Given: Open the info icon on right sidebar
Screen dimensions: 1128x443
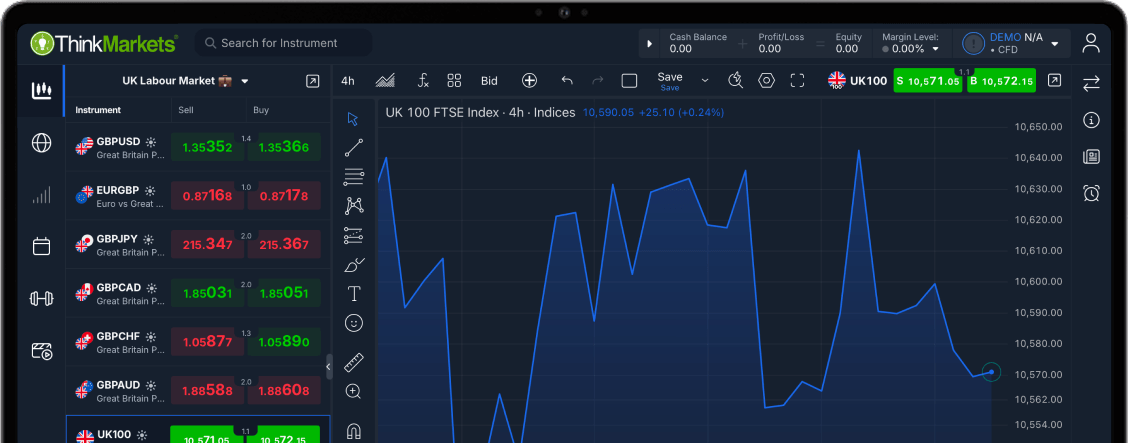Looking at the screenshot, I should click(1091, 120).
